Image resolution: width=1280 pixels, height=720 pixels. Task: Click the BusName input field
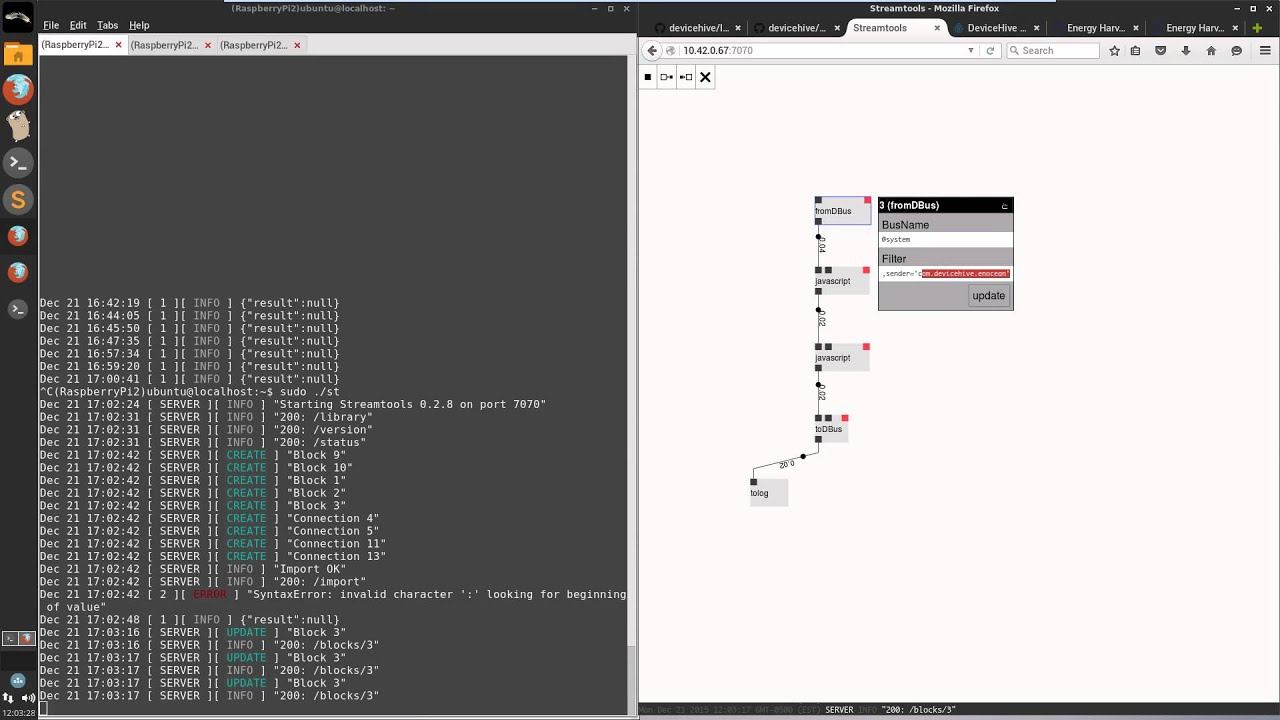pyautogui.click(x=945, y=240)
